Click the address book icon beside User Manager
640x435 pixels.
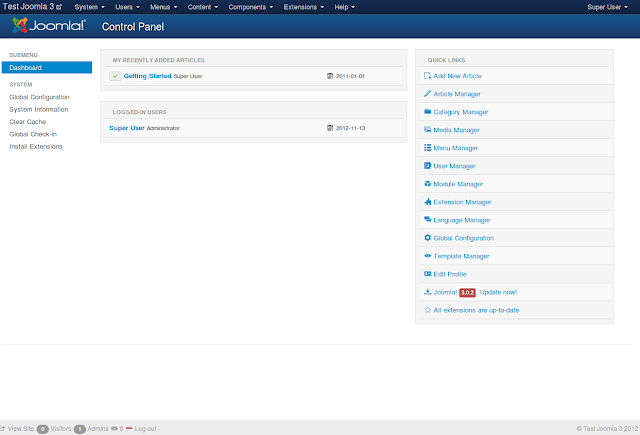(427, 166)
